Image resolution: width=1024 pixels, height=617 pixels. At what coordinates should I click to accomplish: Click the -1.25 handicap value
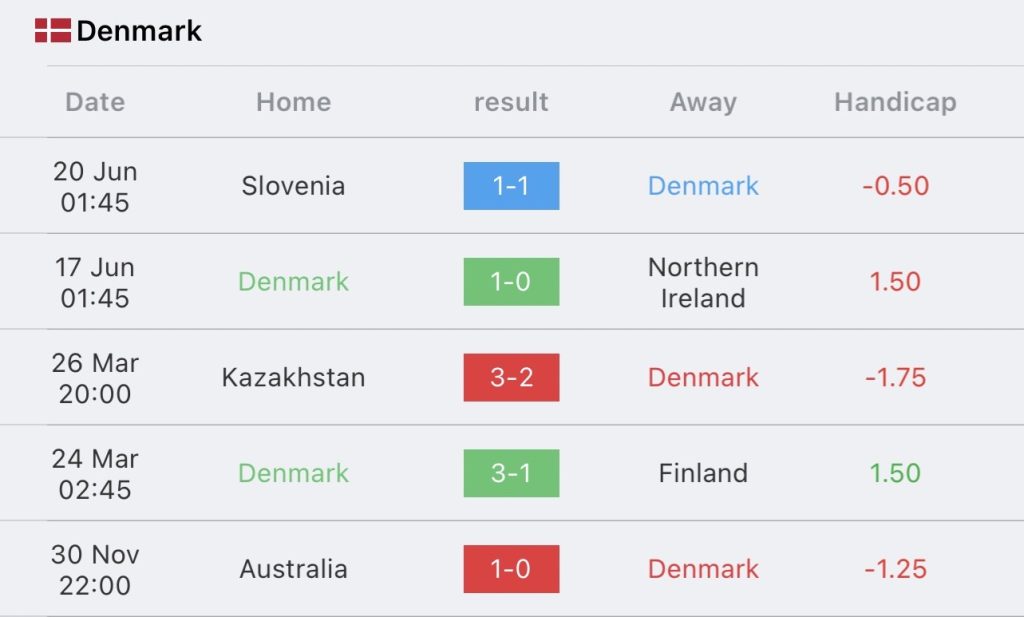coord(895,569)
